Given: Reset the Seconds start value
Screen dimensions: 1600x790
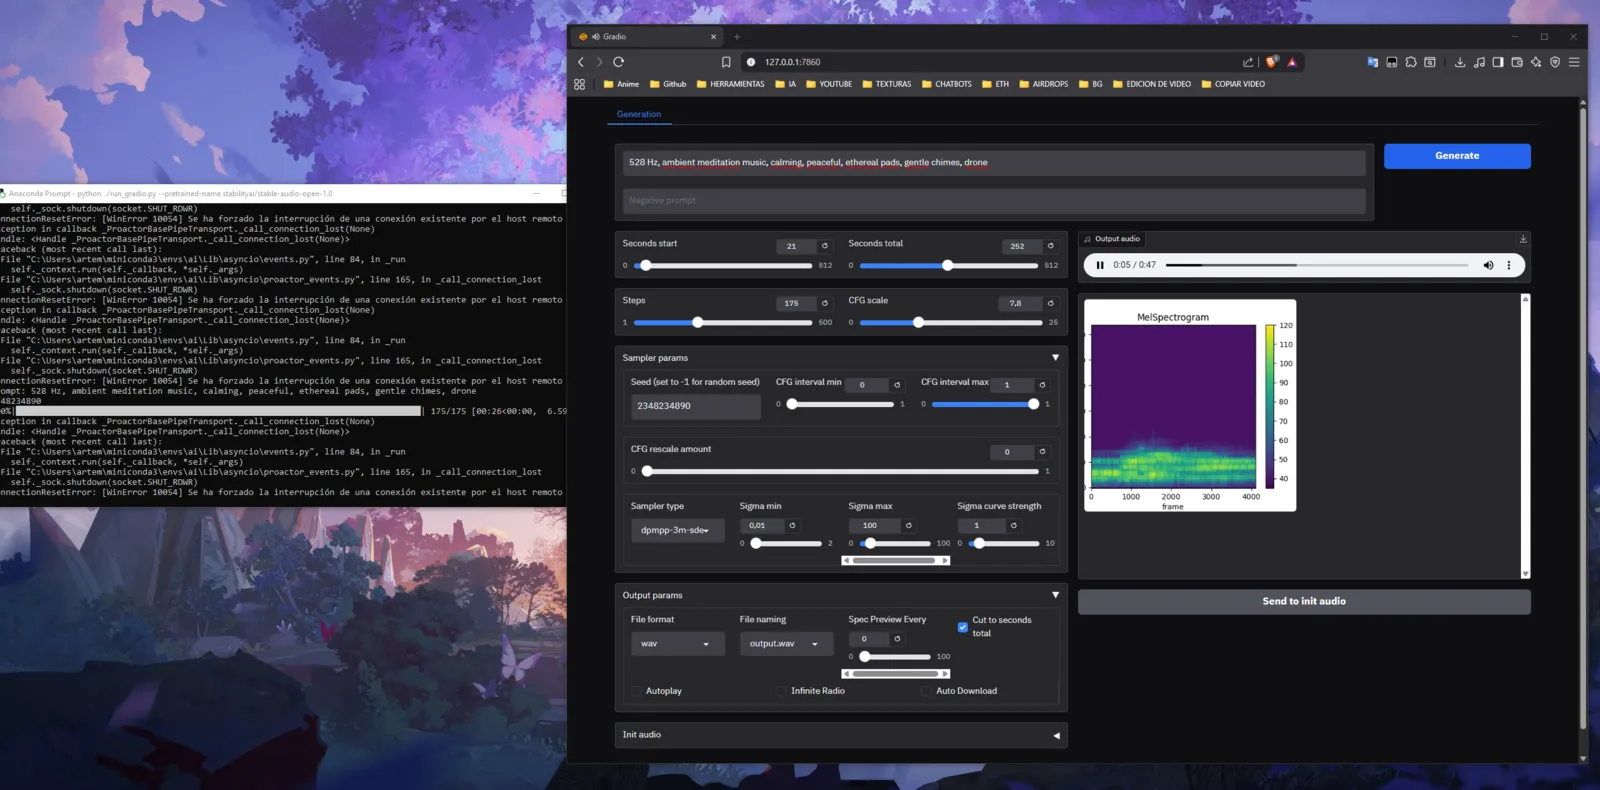Looking at the screenshot, I should click(825, 246).
